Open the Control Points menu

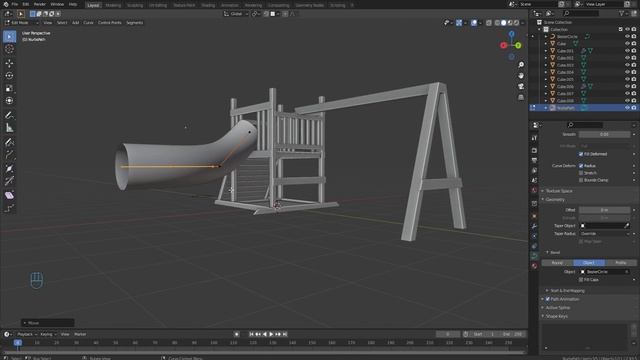[x=109, y=23]
